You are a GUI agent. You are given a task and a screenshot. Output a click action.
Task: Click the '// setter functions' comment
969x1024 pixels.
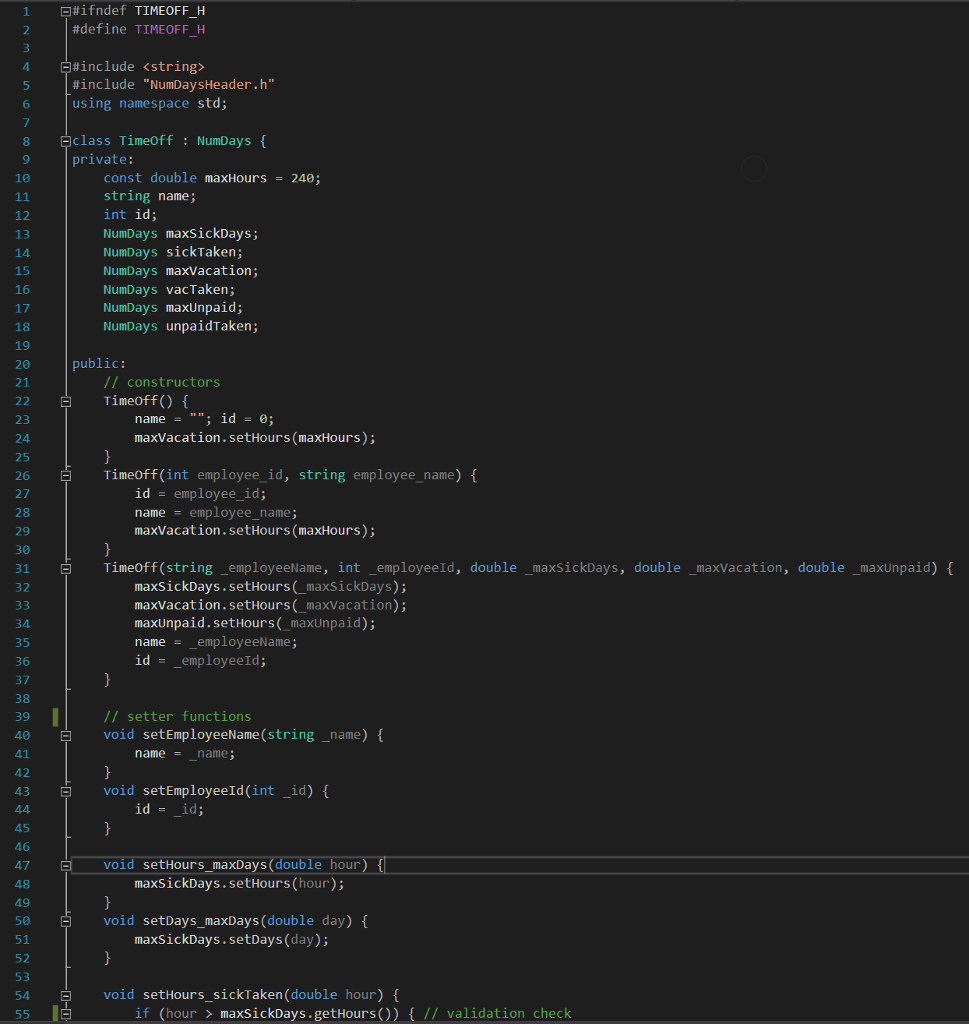(x=177, y=716)
